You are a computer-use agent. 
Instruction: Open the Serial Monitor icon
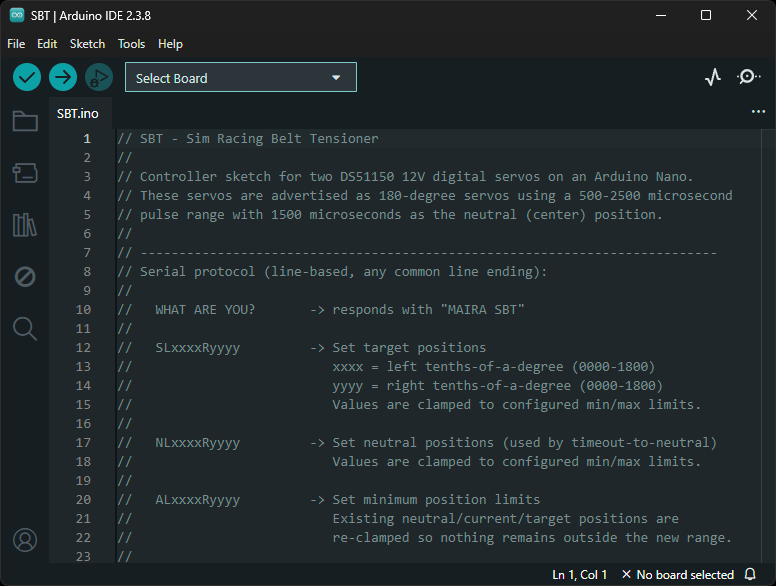[x=748, y=77]
